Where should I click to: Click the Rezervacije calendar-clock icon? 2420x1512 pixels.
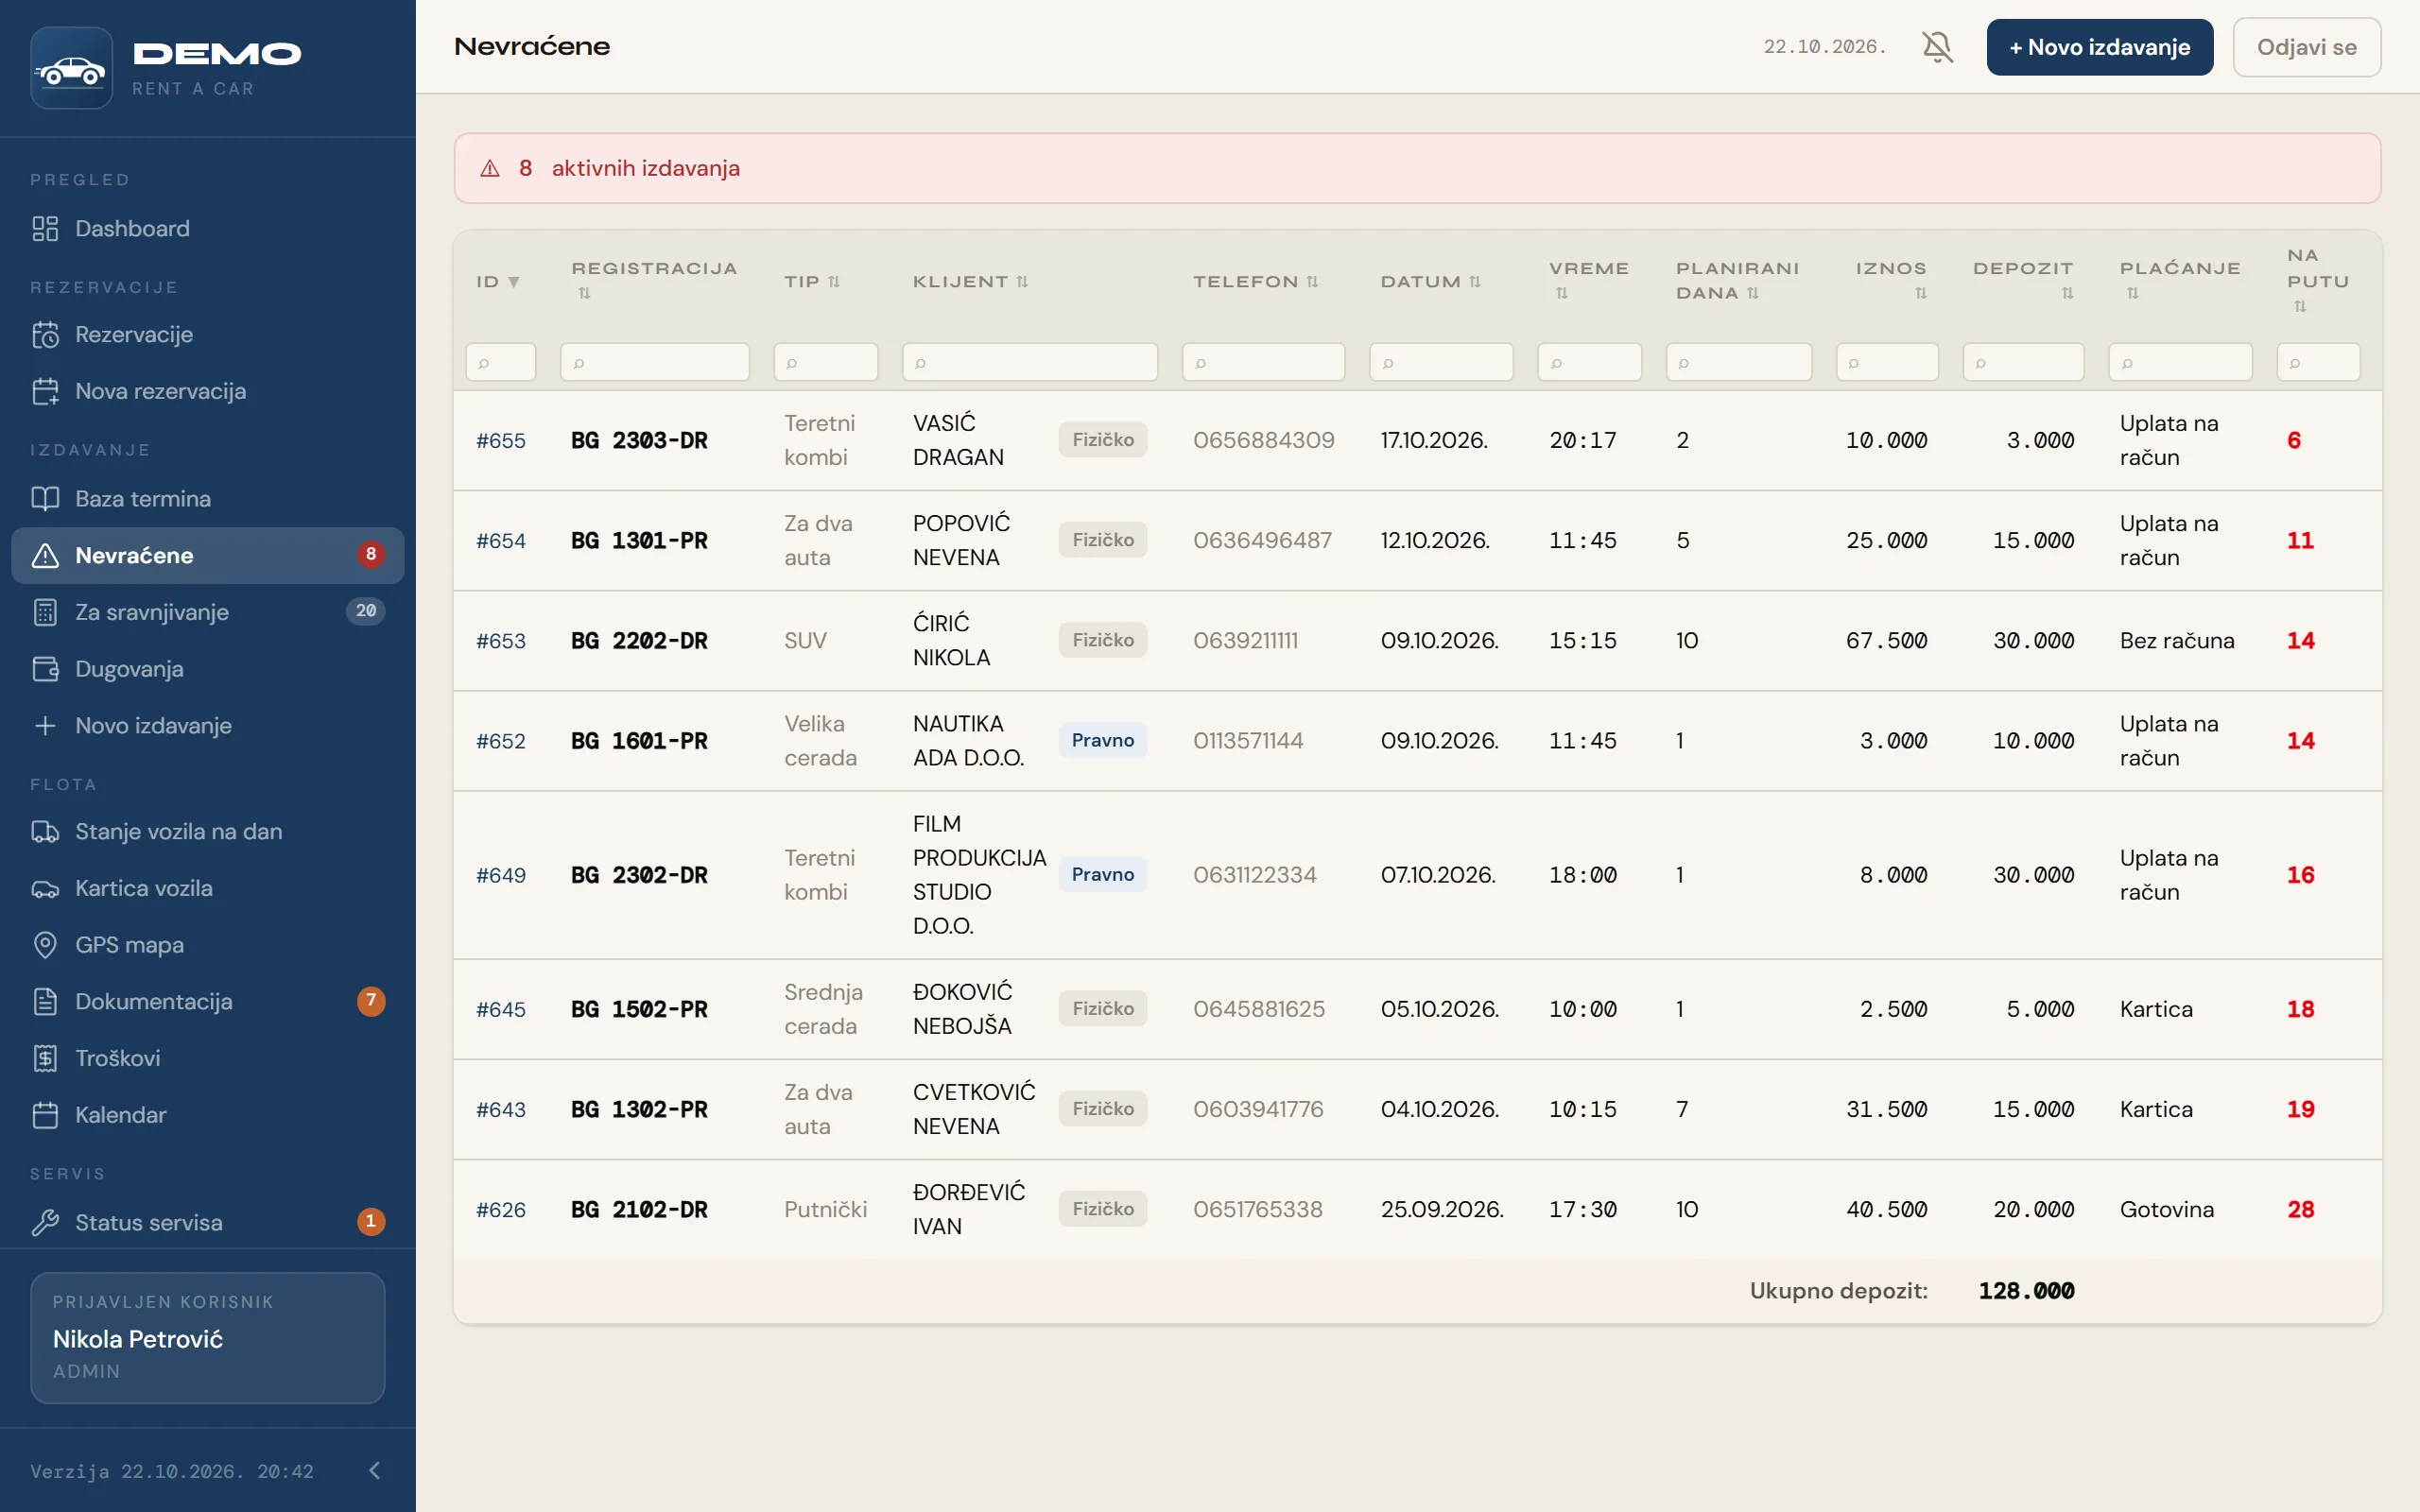[x=45, y=335]
